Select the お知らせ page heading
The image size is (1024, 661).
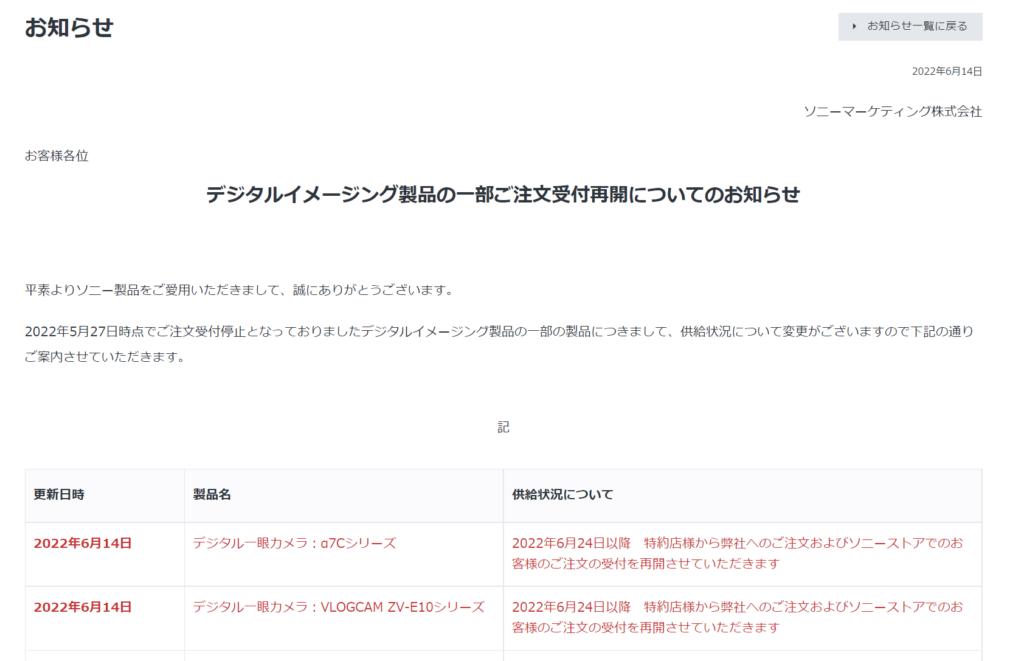coord(69,27)
